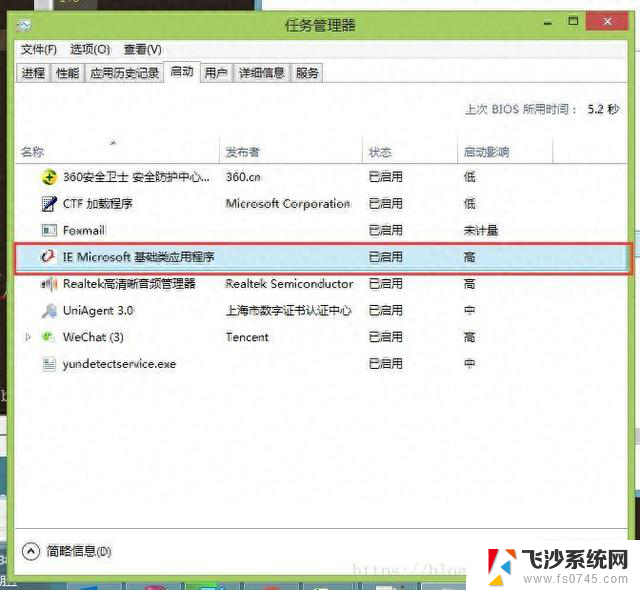Select the 启动 tab
Viewport: 640px width, 590px height.
(x=182, y=72)
